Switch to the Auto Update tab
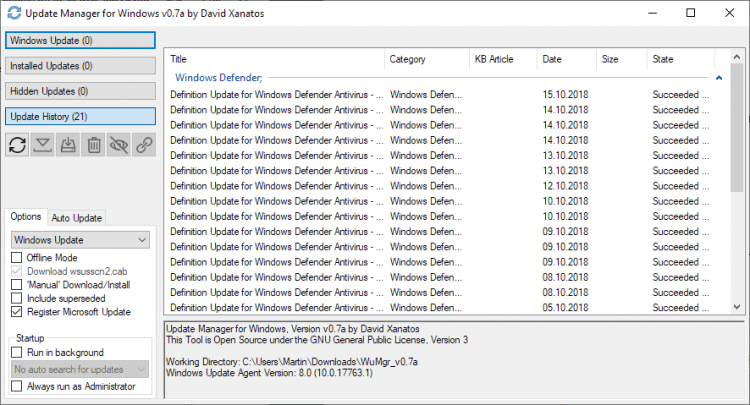This screenshot has height=405, width=750. click(77, 218)
